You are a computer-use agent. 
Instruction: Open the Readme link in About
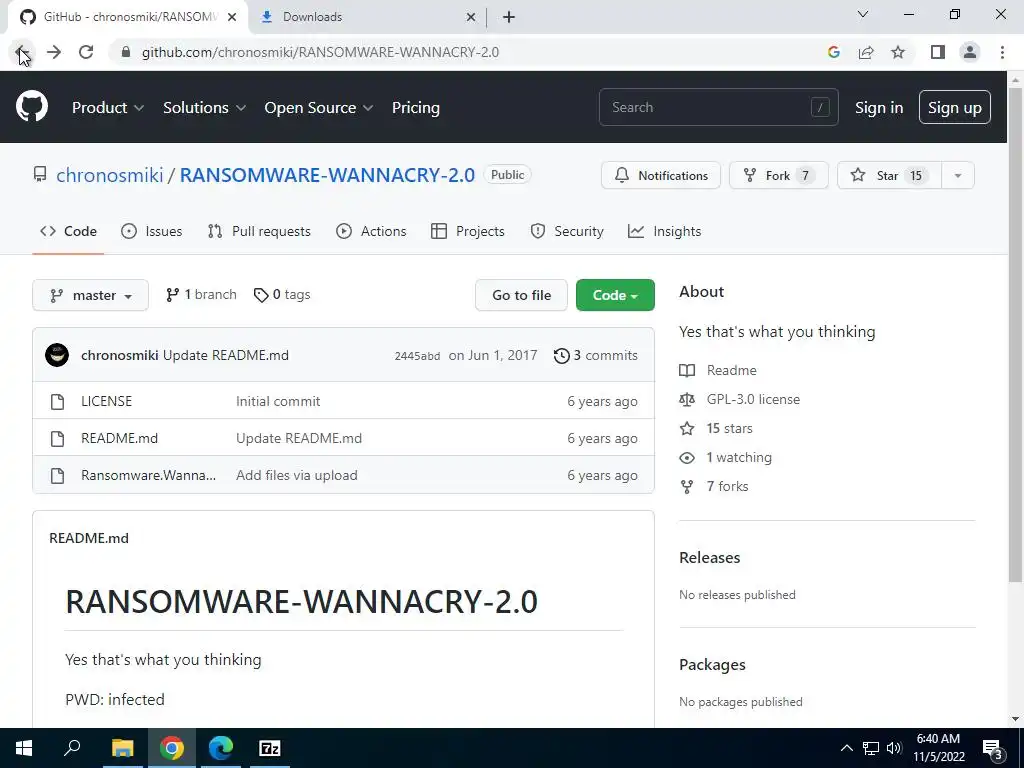click(731, 370)
